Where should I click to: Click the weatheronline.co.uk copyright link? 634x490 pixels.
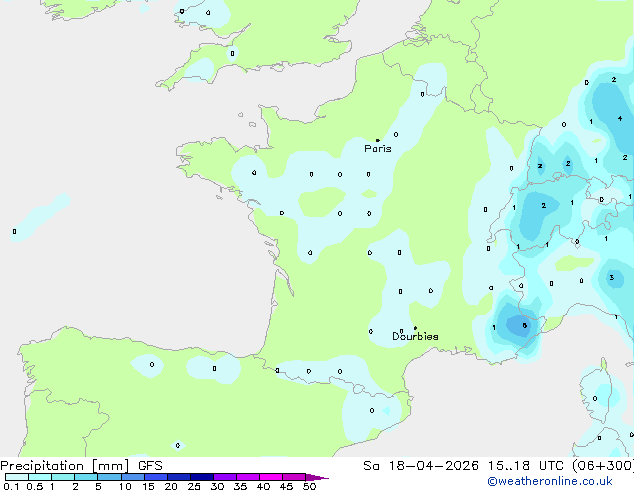550,481
